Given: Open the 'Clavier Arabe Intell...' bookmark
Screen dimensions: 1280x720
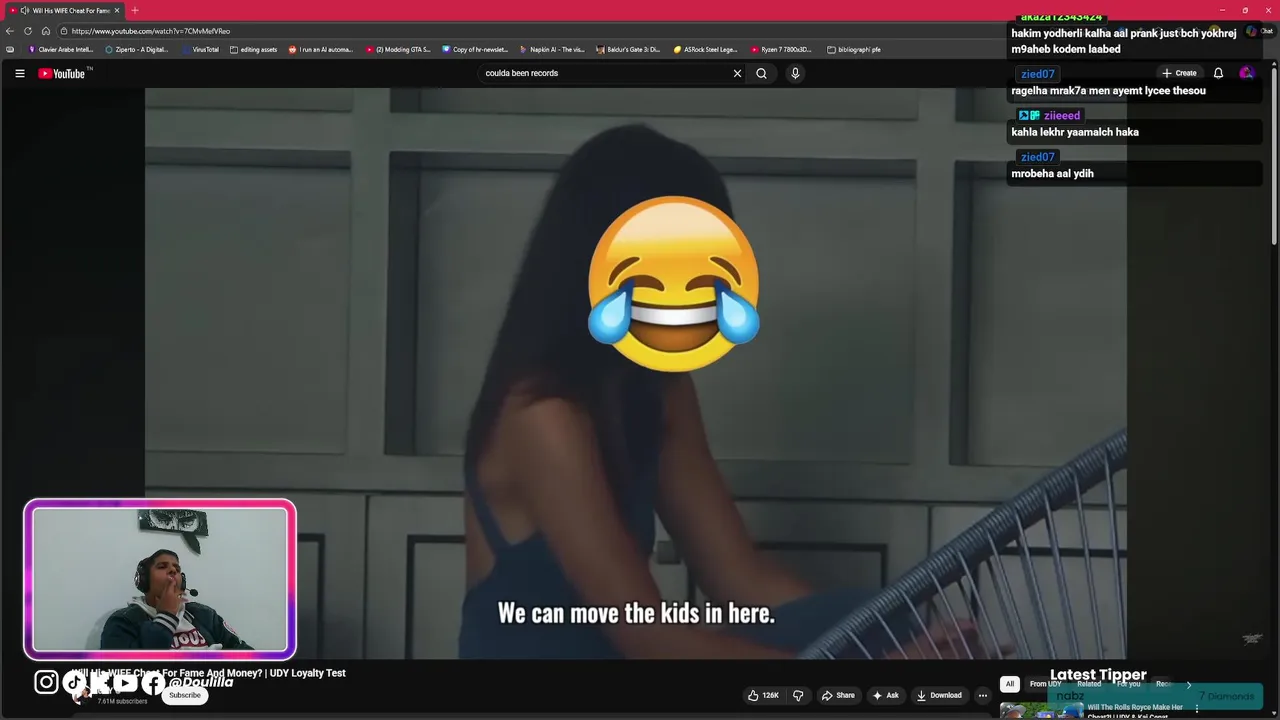Looking at the screenshot, I should 61,49.
